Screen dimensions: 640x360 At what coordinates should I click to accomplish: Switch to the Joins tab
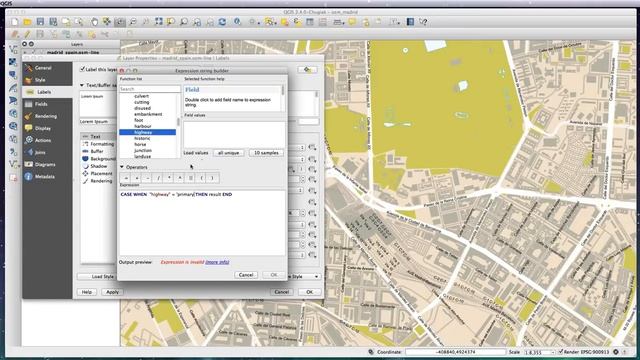[x=47, y=152]
